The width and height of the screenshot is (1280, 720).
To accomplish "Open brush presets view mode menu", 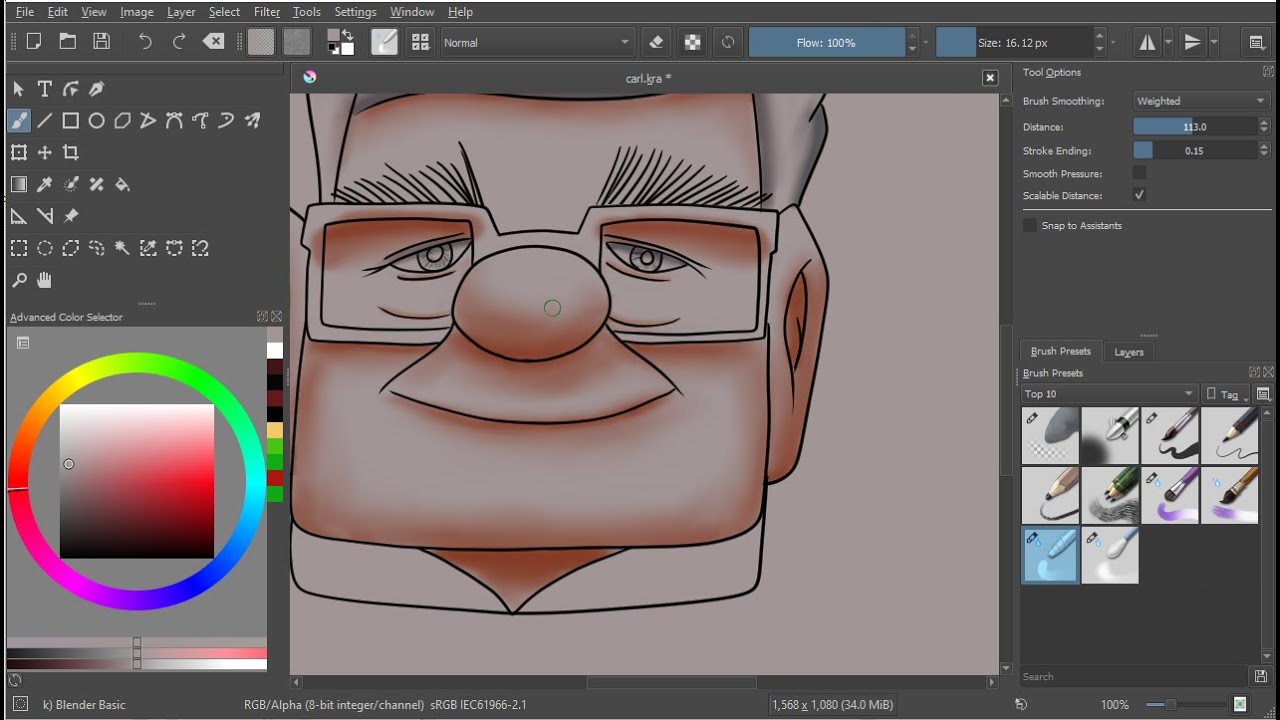I will (x=1263, y=394).
